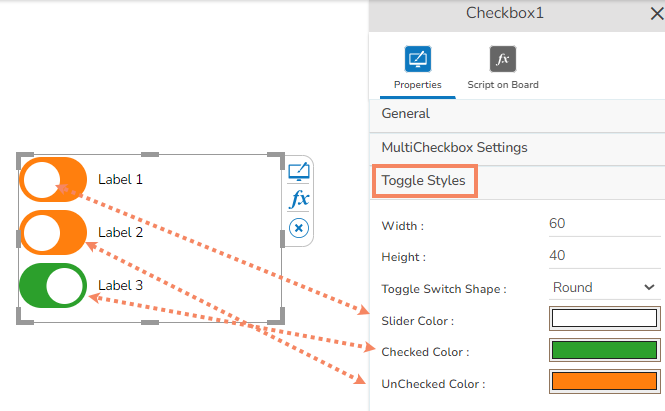The width and height of the screenshot is (665, 411).
Task: Open the Properties tab icon
Action: (418, 59)
